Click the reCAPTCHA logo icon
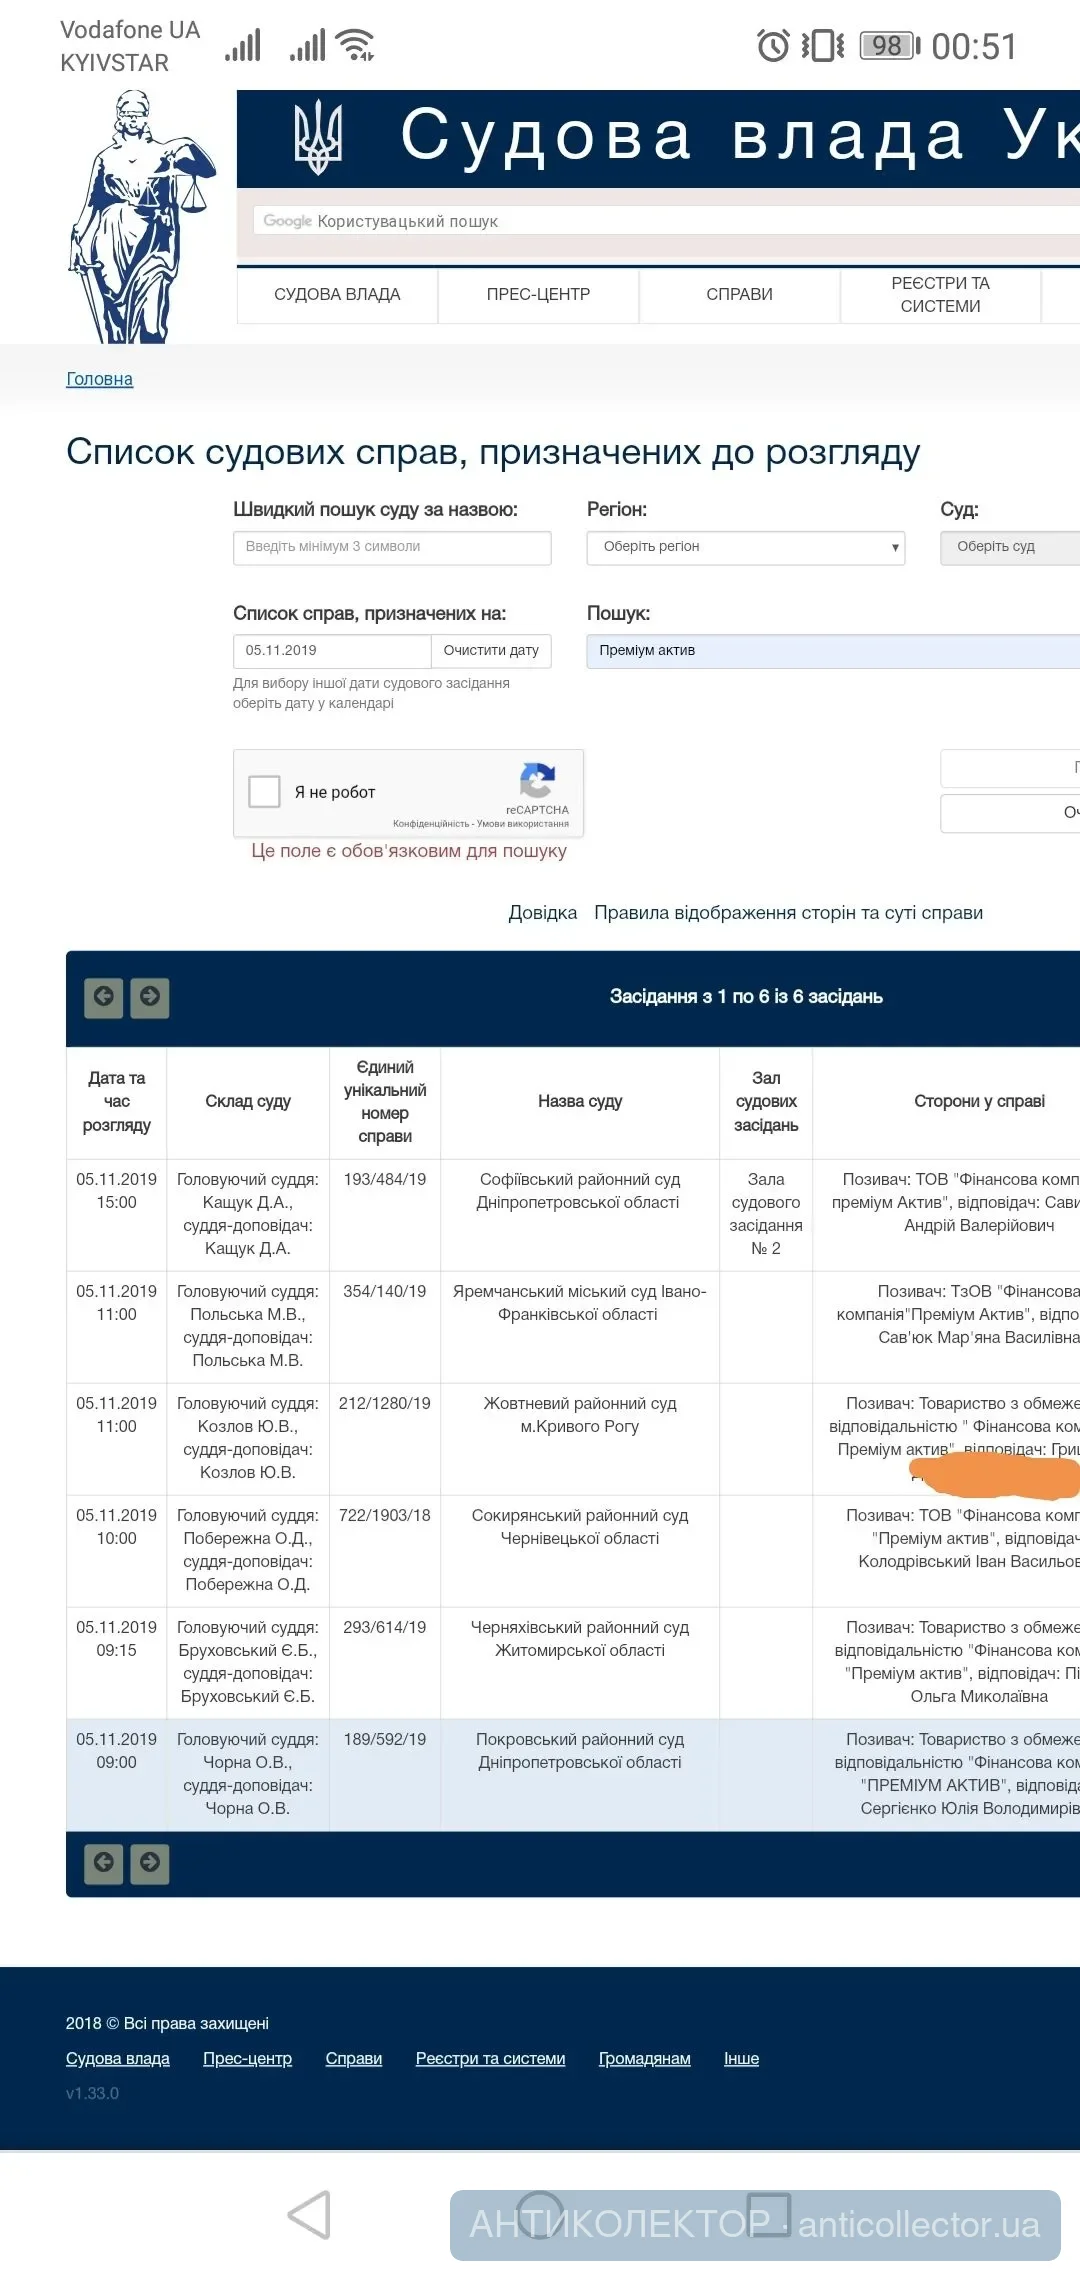This screenshot has height=2280, width=1080. click(x=537, y=781)
